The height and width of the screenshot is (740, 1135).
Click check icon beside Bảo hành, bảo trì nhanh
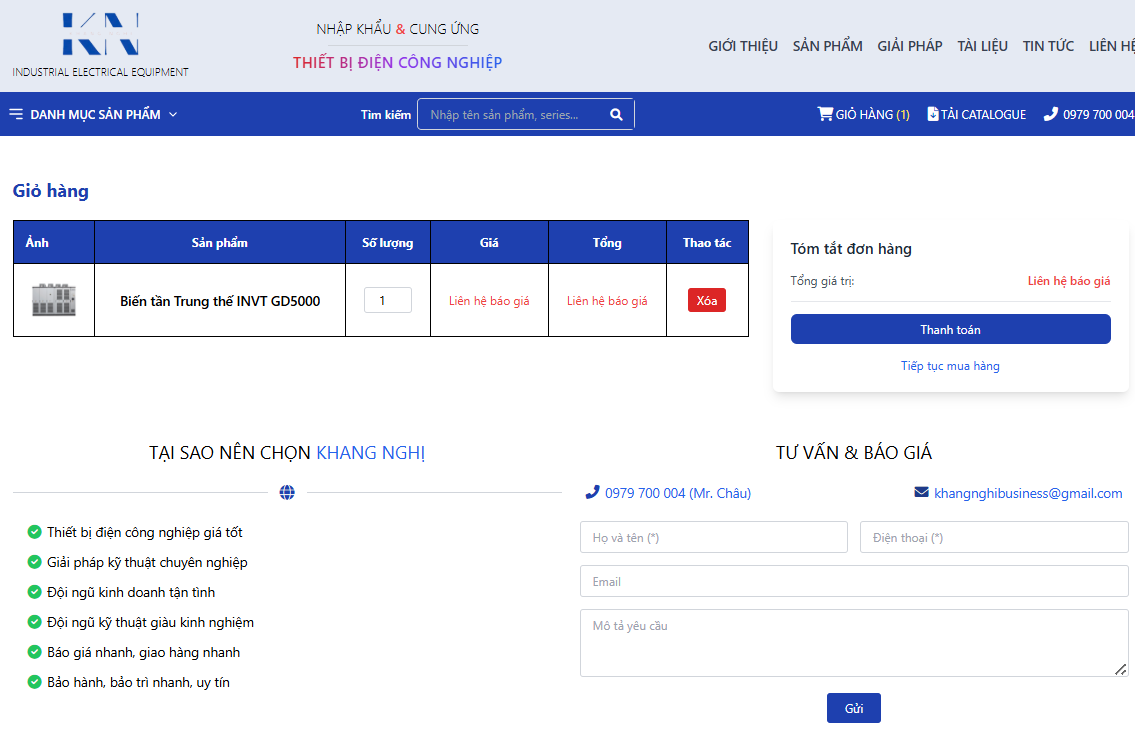pos(34,682)
